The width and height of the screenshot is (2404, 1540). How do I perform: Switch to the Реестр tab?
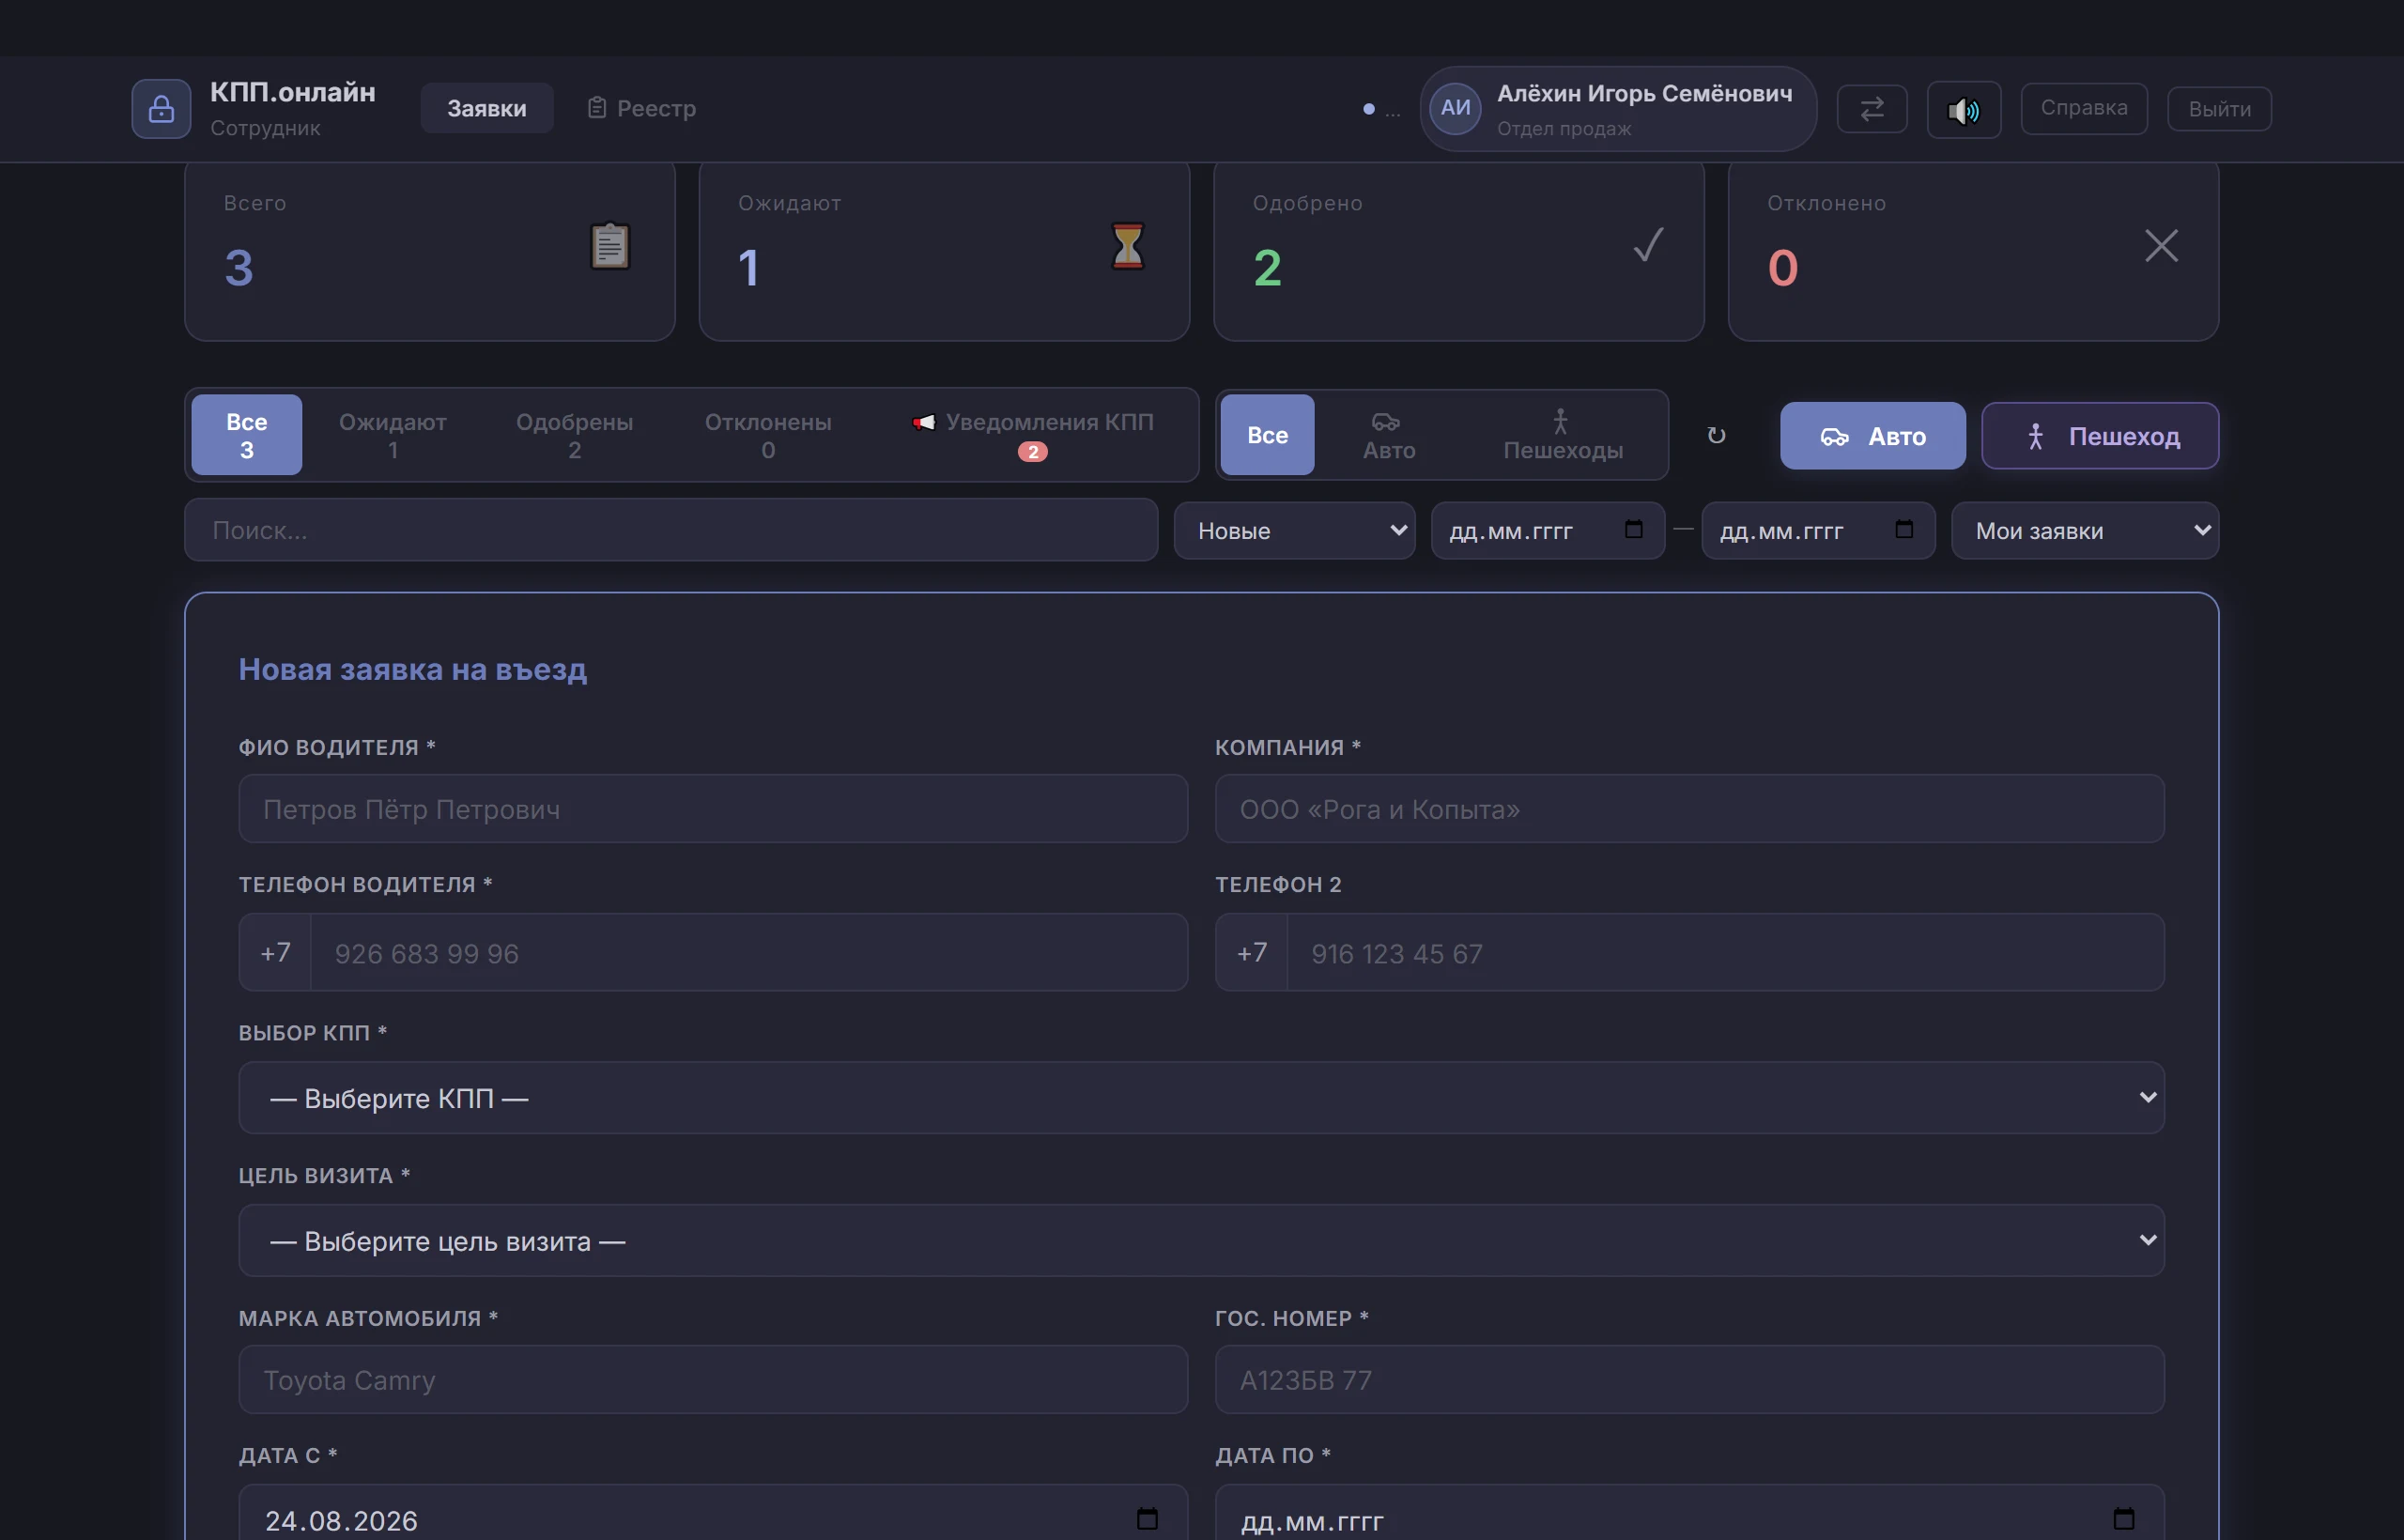(641, 108)
